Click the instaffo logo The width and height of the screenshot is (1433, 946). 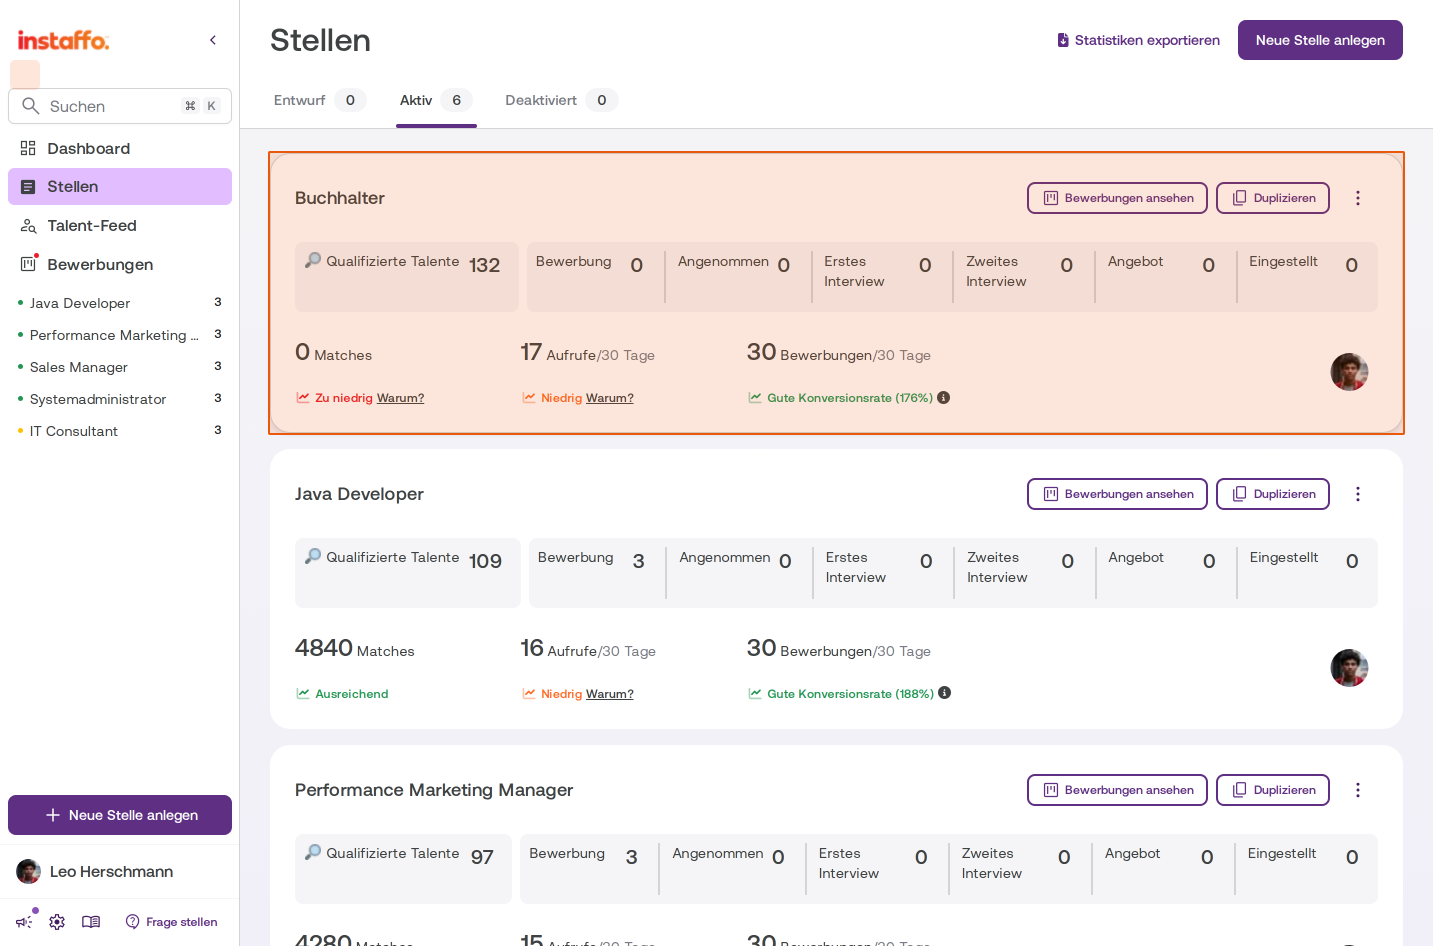(x=63, y=40)
